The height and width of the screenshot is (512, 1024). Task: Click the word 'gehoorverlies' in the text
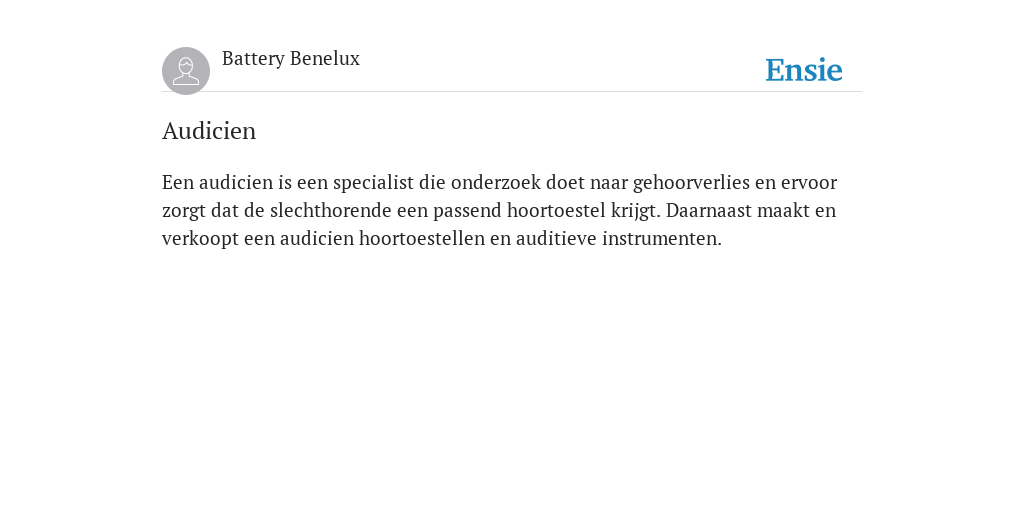point(691,183)
